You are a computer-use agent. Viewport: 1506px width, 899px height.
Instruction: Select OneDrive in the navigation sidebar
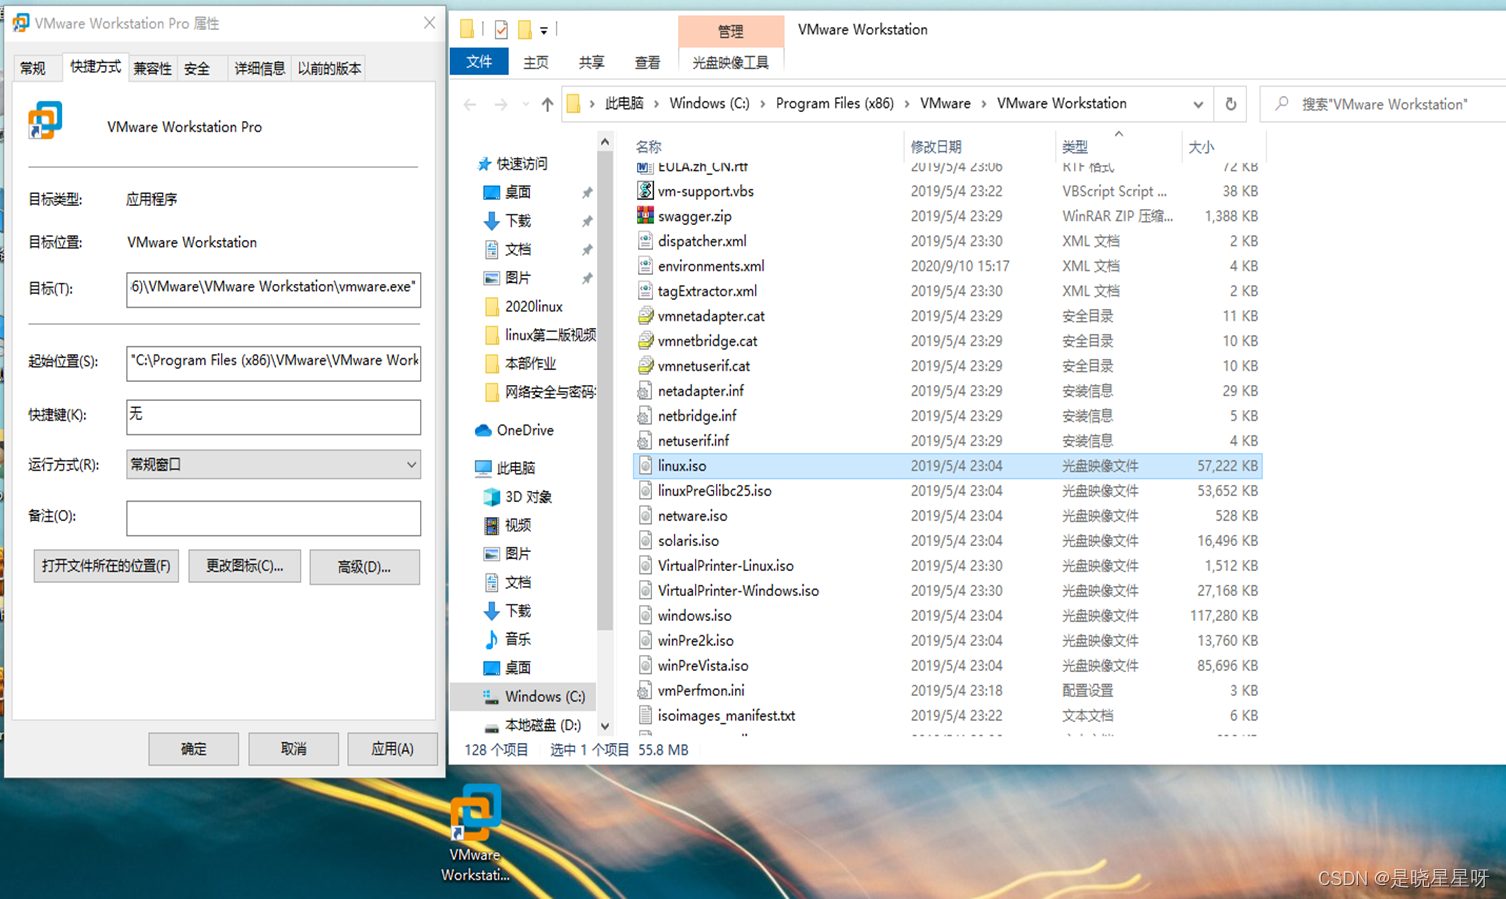[516, 430]
